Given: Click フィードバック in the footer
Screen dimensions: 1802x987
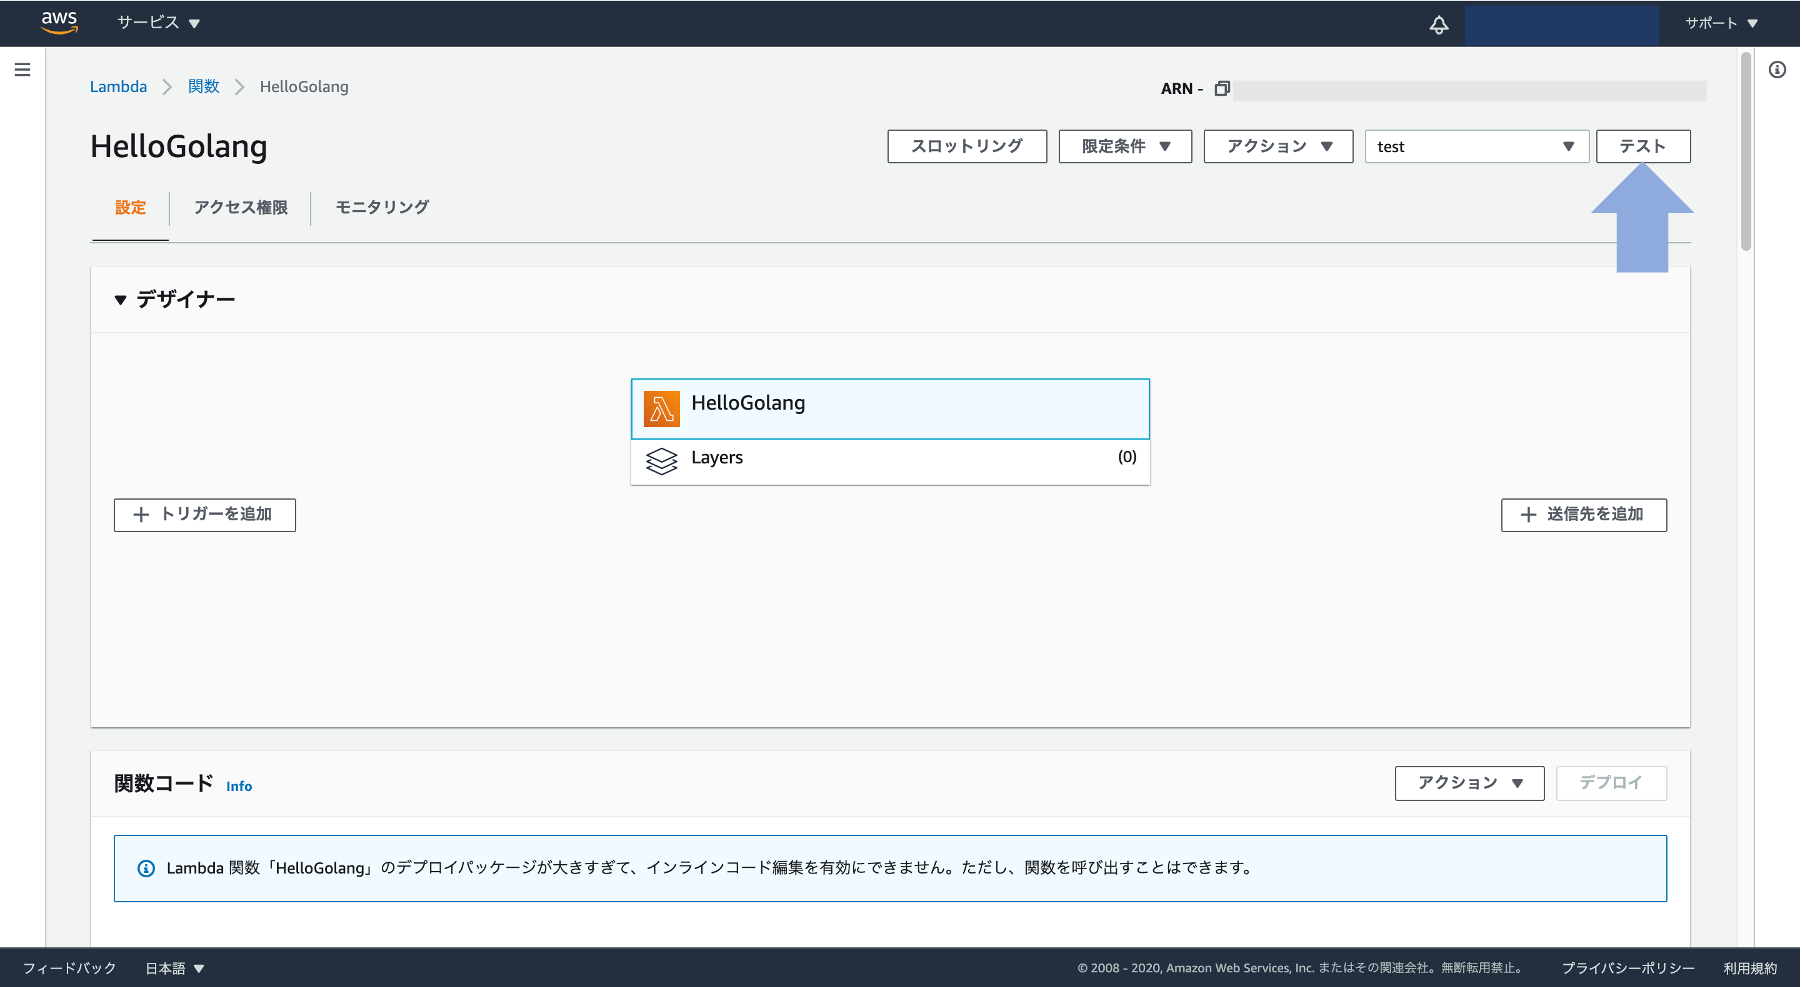Looking at the screenshot, I should [x=70, y=968].
